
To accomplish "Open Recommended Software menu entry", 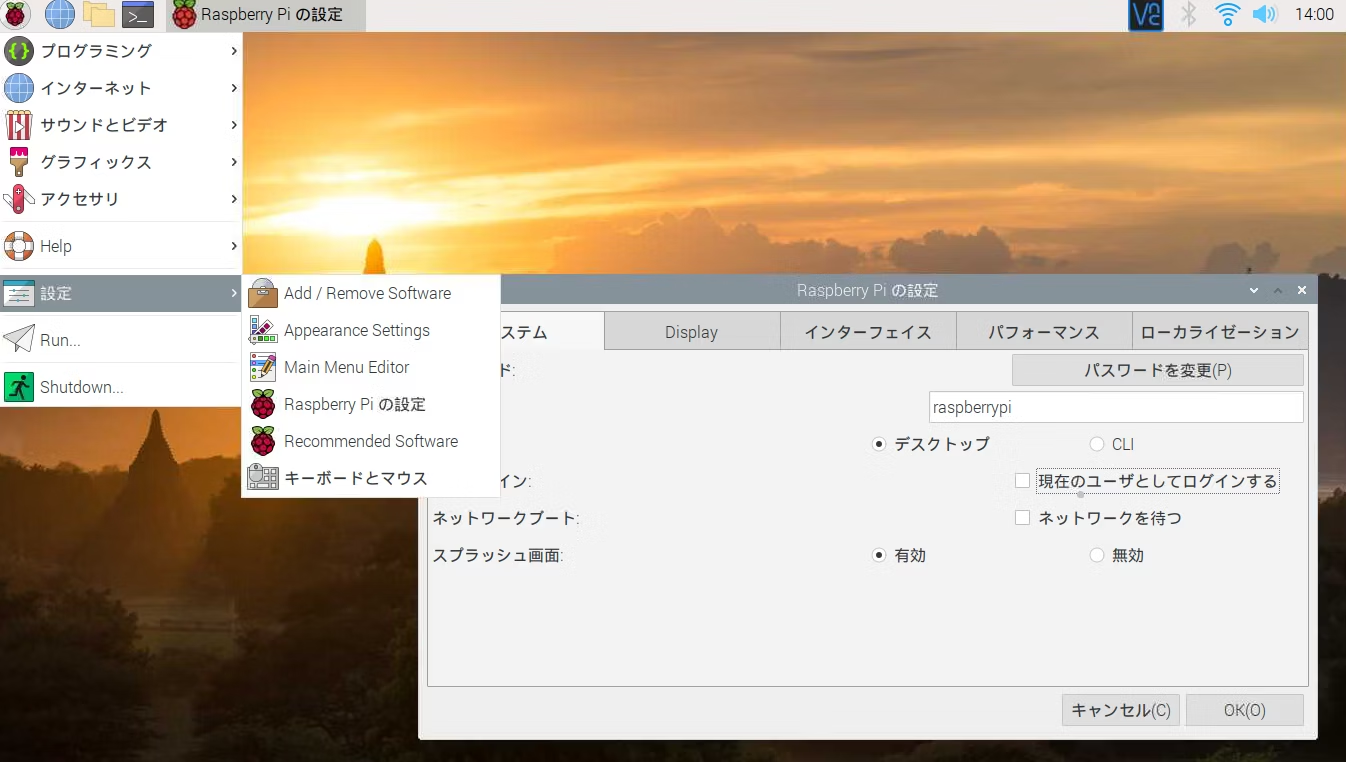I will click(371, 441).
